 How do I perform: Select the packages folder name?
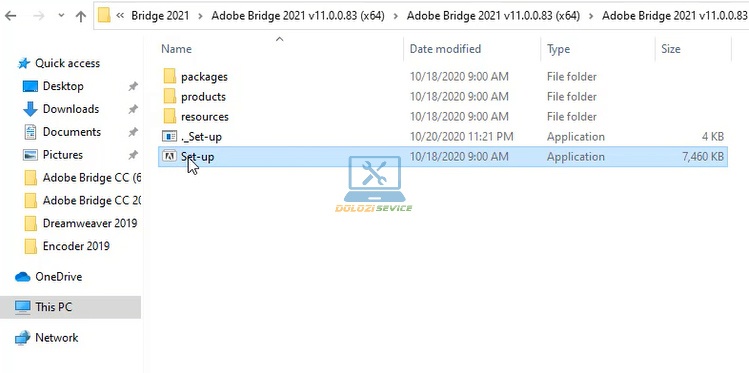[x=204, y=77]
